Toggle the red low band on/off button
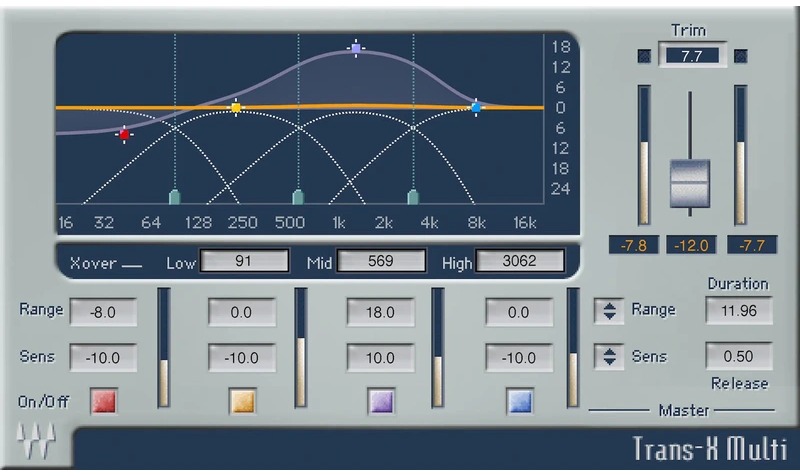The width and height of the screenshot is (800, 476). (104, 401)
